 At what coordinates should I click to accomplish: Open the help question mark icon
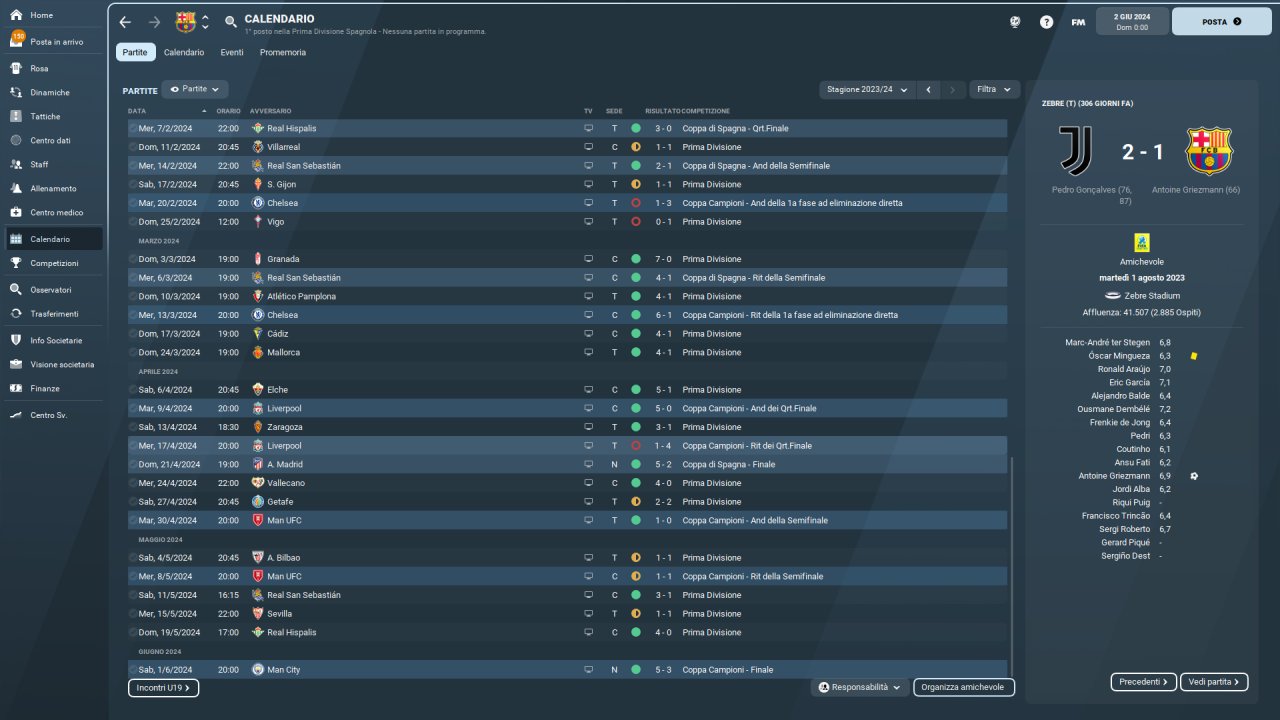point(1046,22)
